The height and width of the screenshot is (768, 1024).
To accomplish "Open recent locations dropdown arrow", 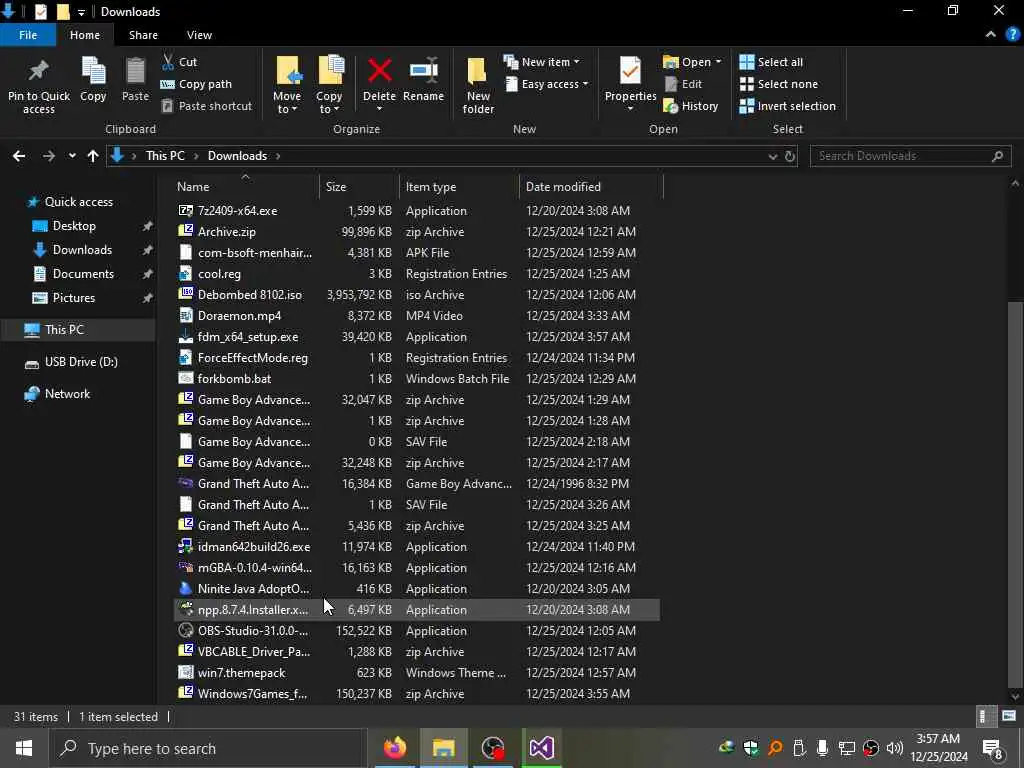I will tap(72, 156).
